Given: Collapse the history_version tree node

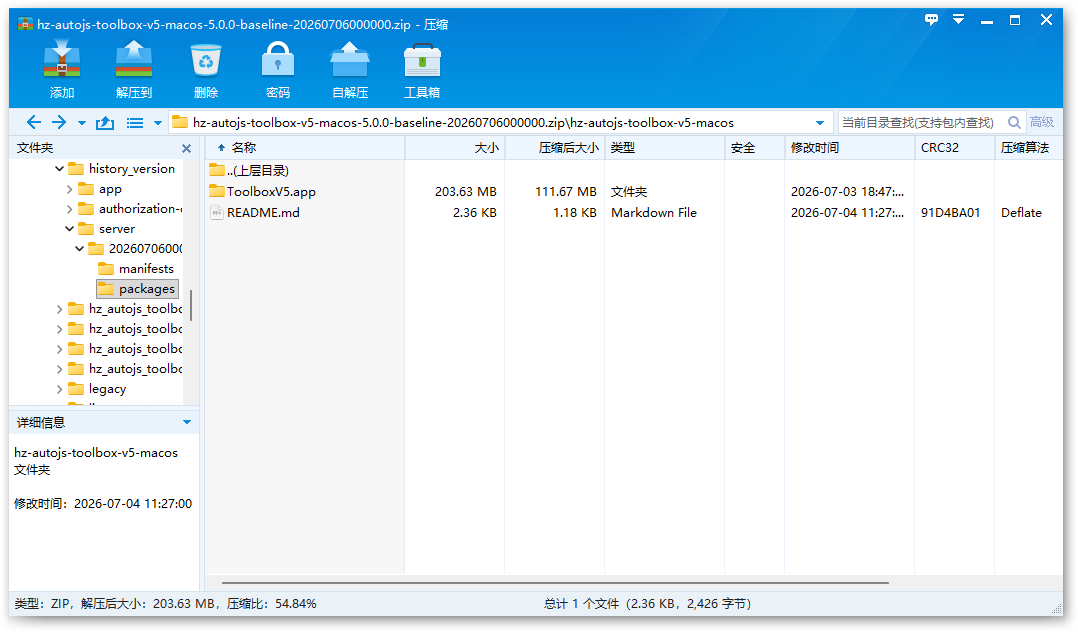Looking at the screenshot, I should tap(59, 168).
